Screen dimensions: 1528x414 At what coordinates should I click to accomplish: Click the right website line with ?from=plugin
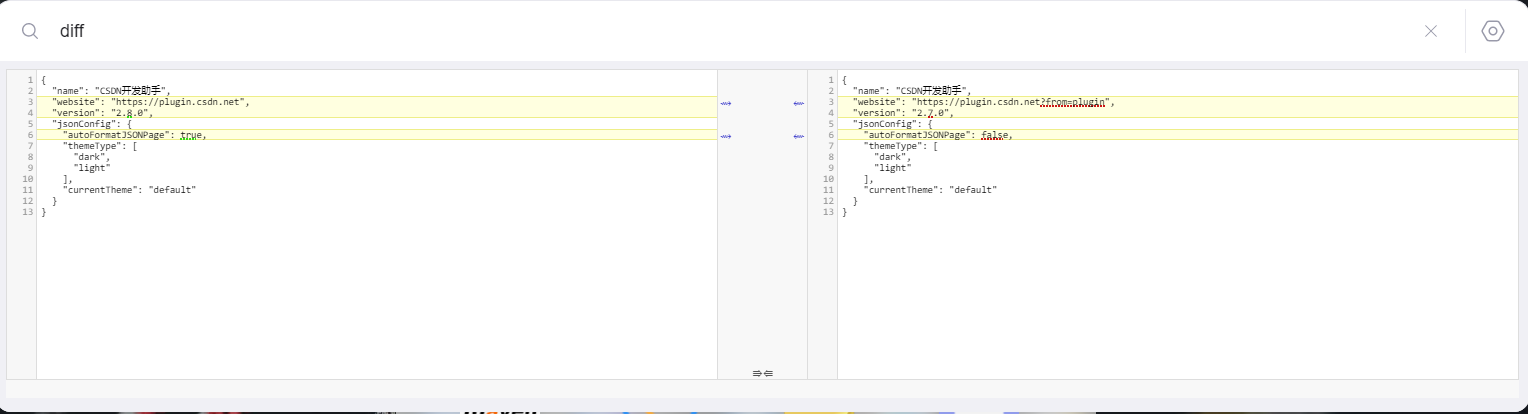click(x=983, y=102)
